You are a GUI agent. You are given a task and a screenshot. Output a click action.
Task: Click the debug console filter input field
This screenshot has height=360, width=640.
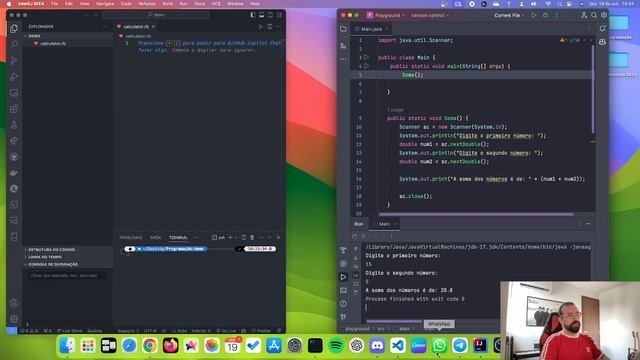point(67,276)
